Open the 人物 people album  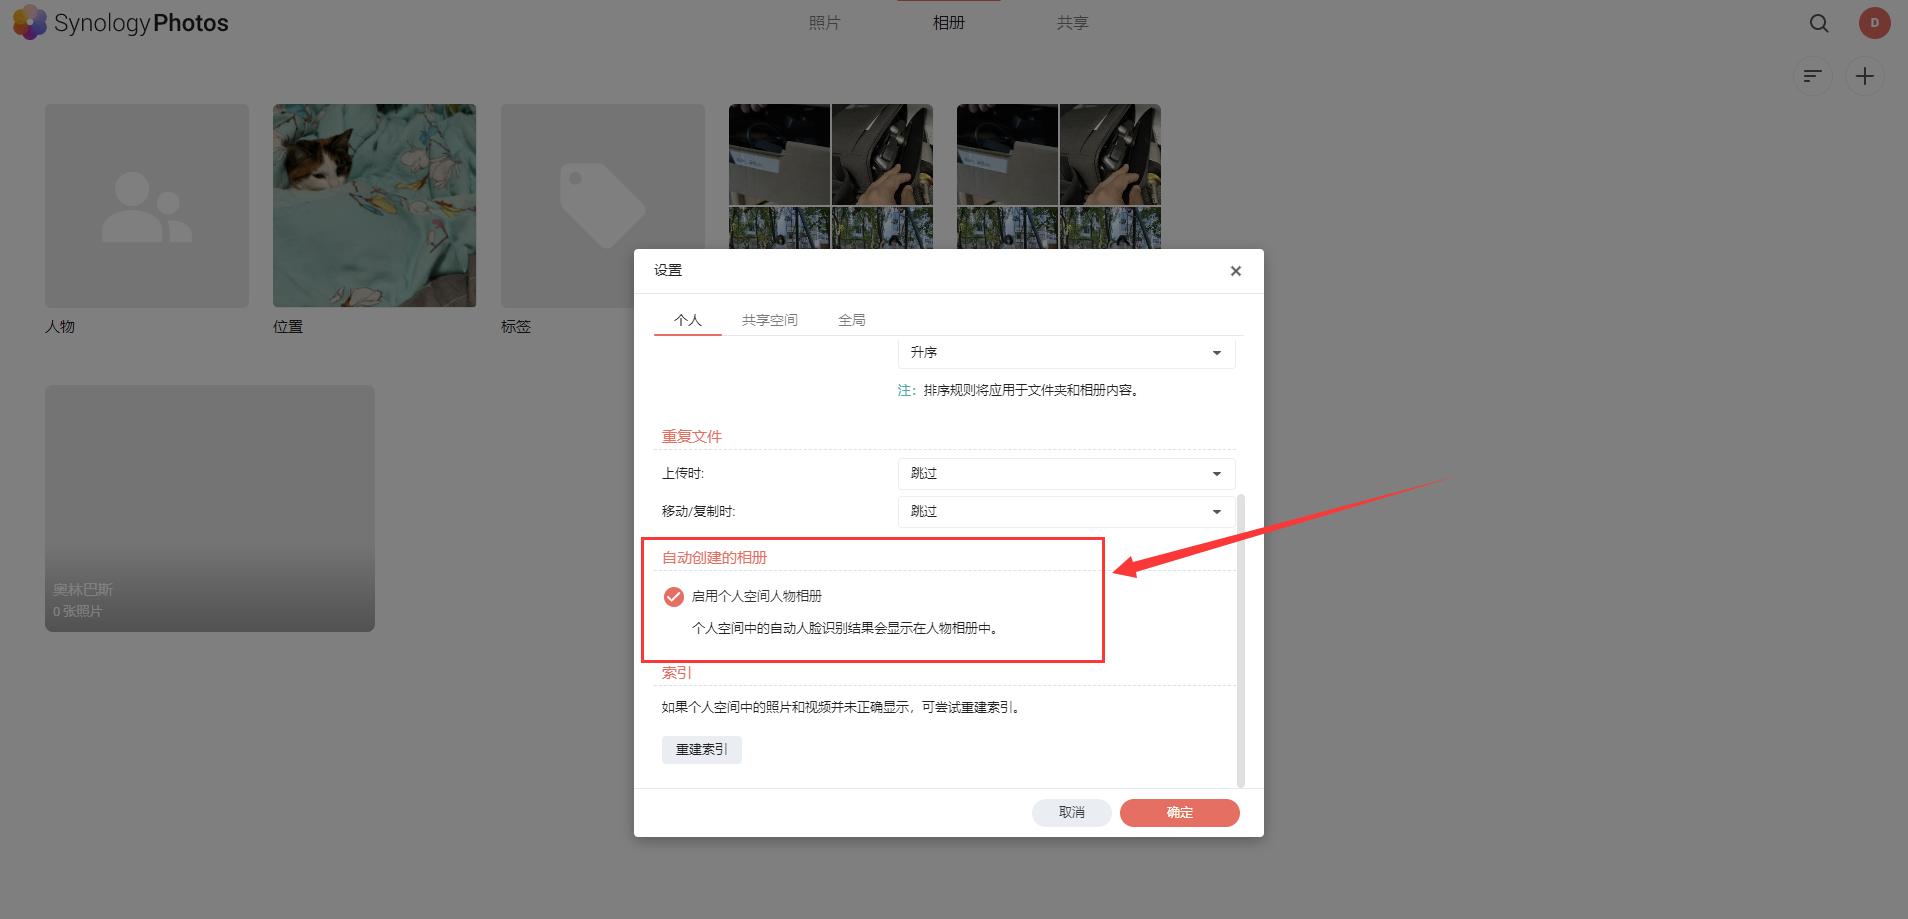click(x=146, y=206)
